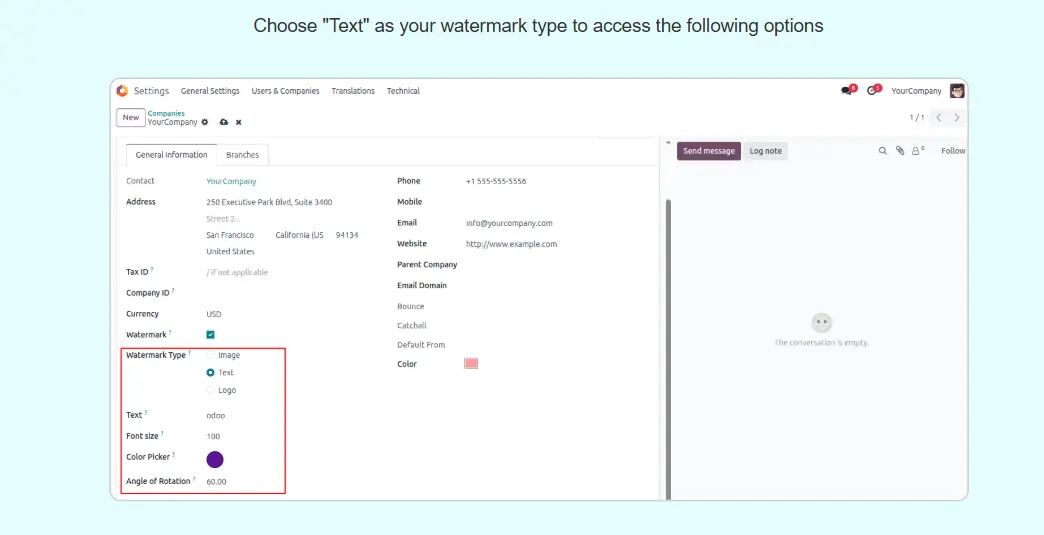Open the conversations chat bubble icon

tap(847, 91)
